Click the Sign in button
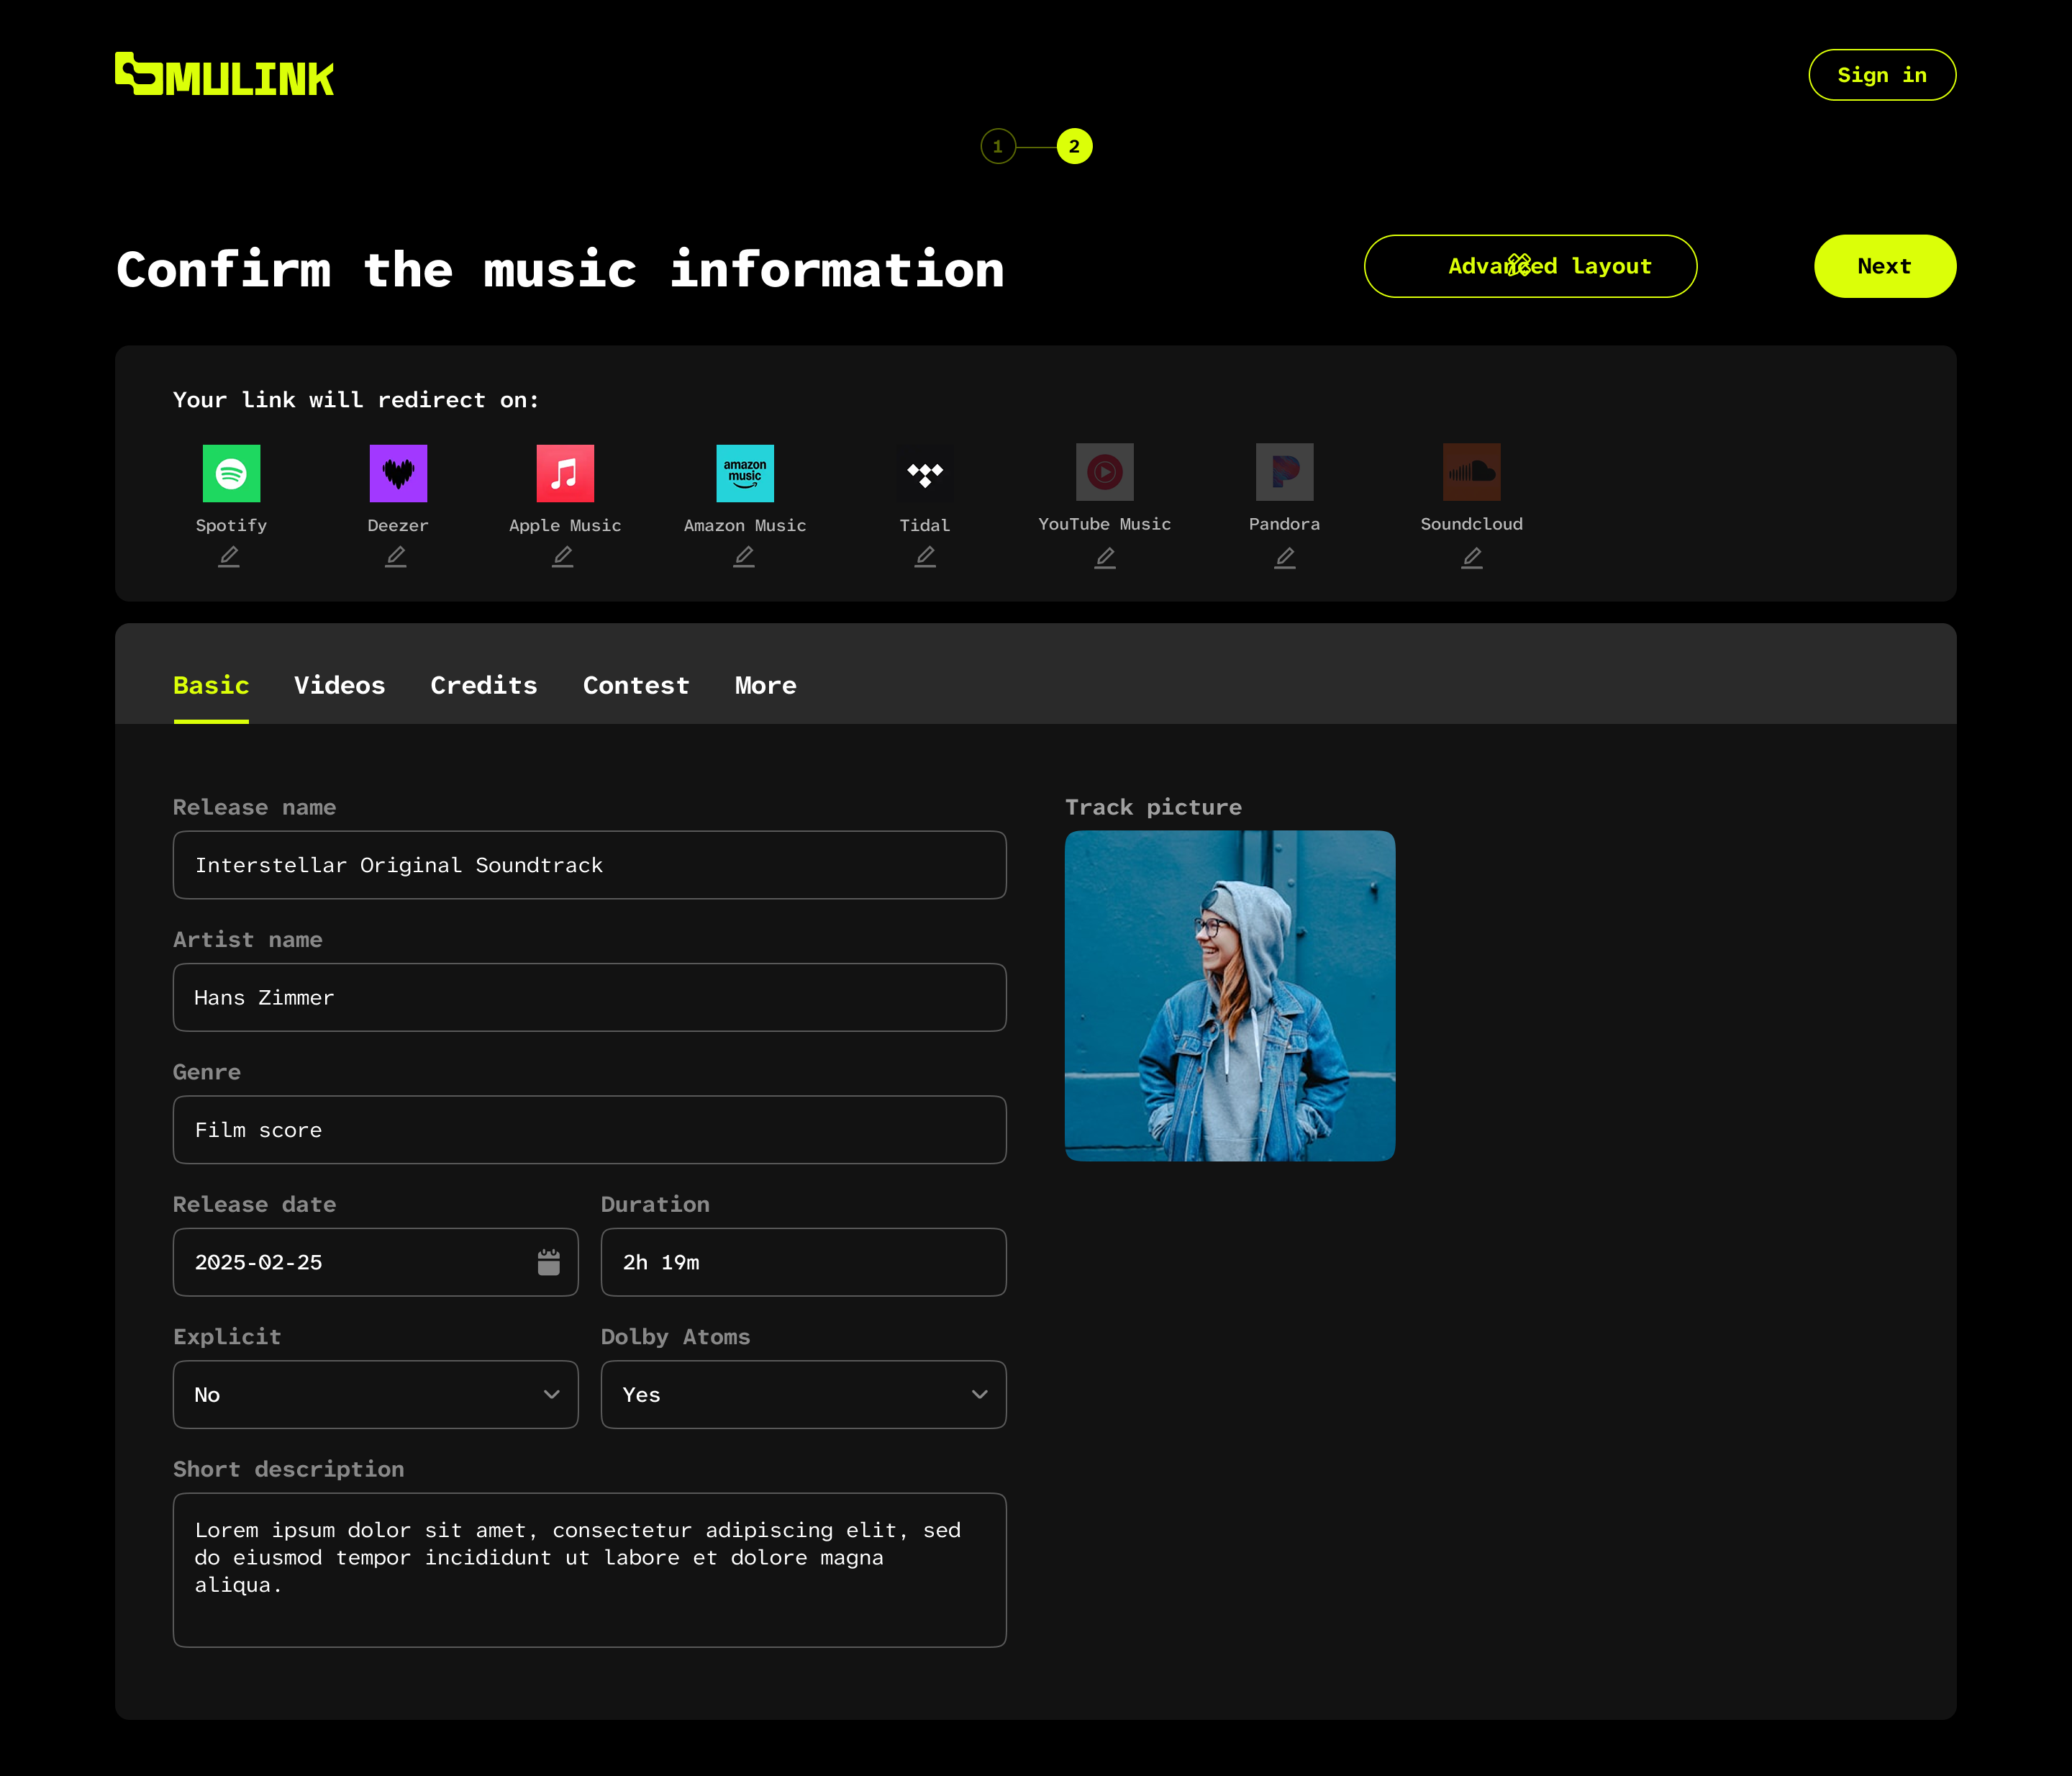2072x1776 pixels. 1882,74
